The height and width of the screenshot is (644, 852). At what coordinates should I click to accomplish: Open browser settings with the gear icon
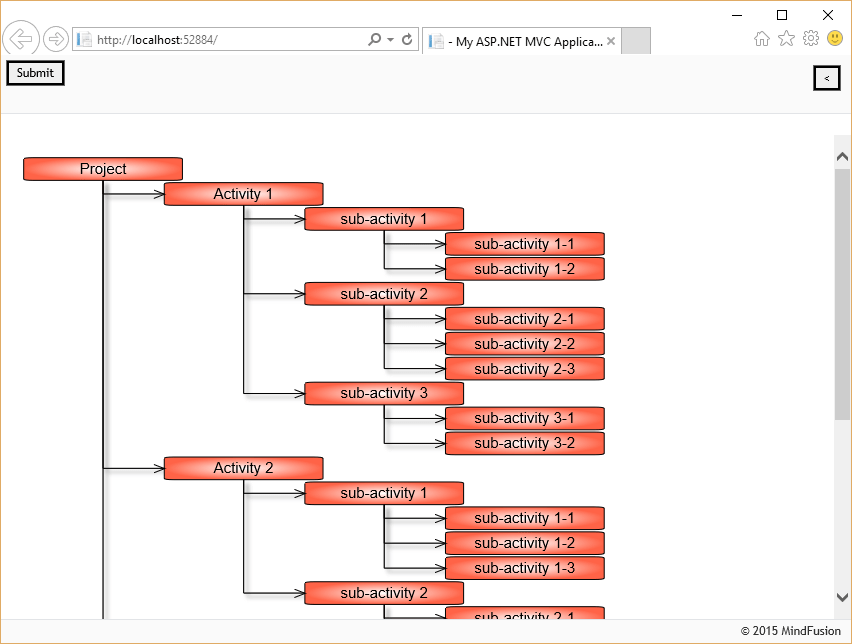(x=811, y=36)
